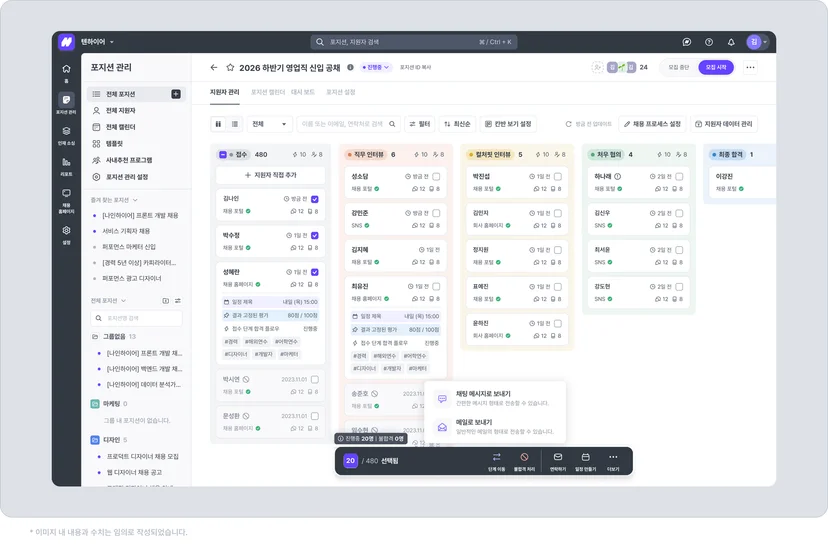Viewport: 828px width, 547px height.
Task: Click 모집 중단 button
Action: coord(679,67)
